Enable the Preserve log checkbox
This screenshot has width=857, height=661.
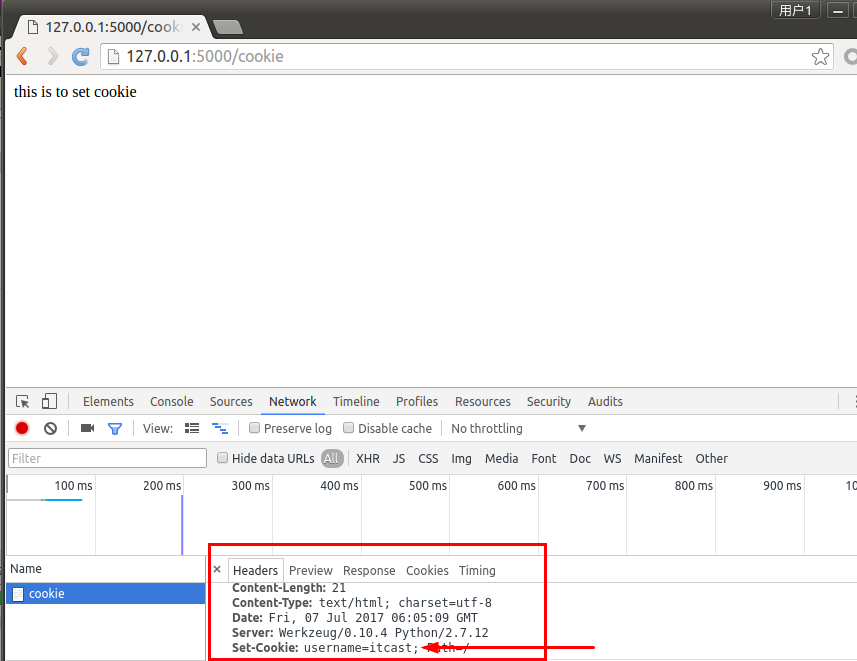[255, 429]
